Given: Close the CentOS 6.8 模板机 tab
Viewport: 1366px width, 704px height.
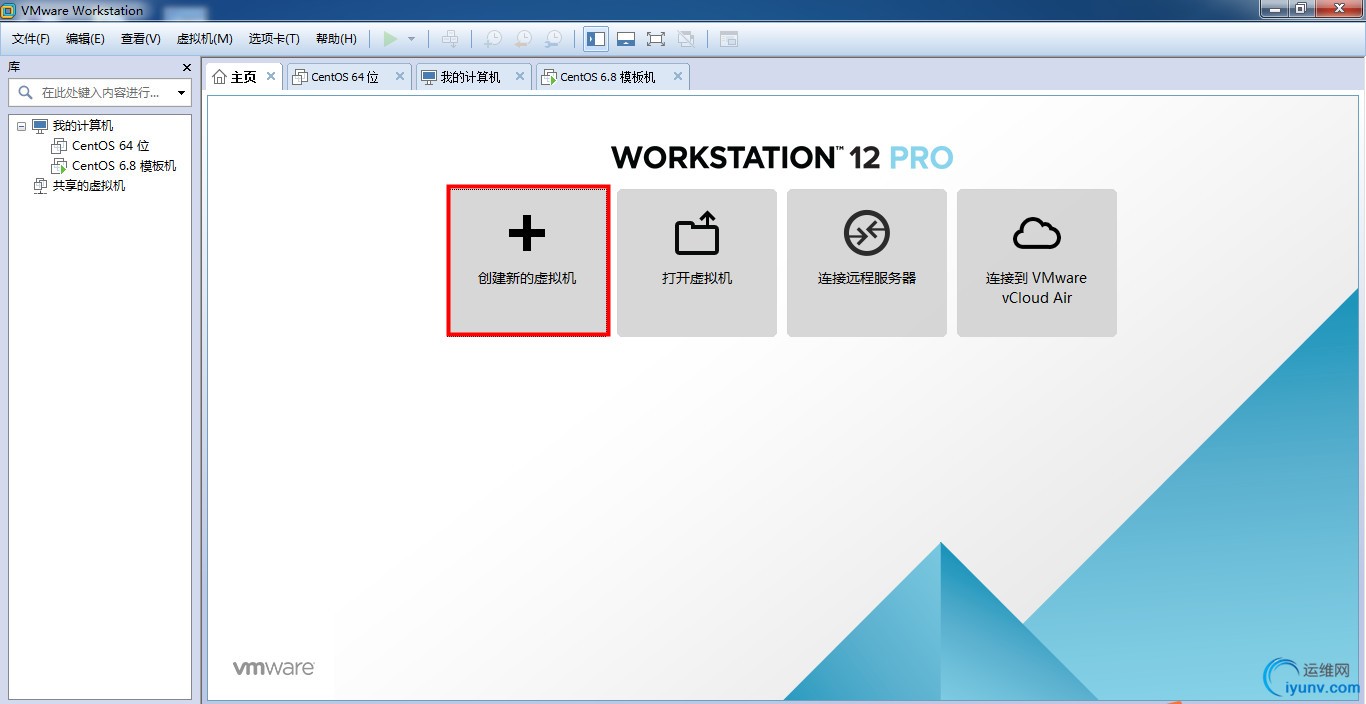Looking at the screenshot, I should [x=678, y=76].
